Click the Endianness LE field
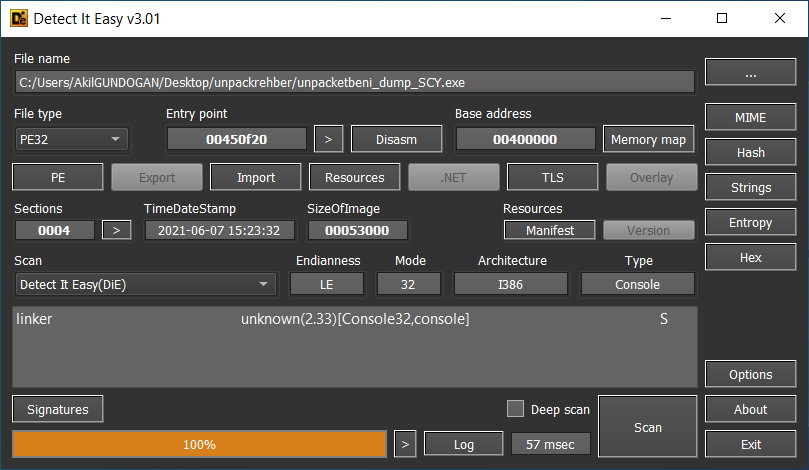Viewport: 809px width, 470px height. (x=327, y=284)
